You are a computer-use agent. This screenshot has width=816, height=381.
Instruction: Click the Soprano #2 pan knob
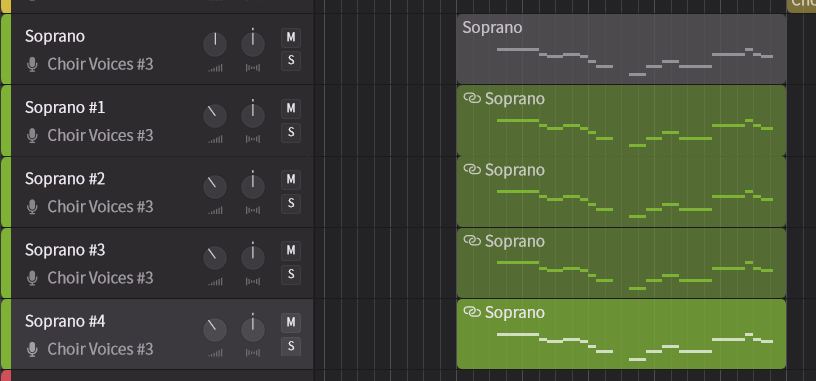click(x=253, y=187)
